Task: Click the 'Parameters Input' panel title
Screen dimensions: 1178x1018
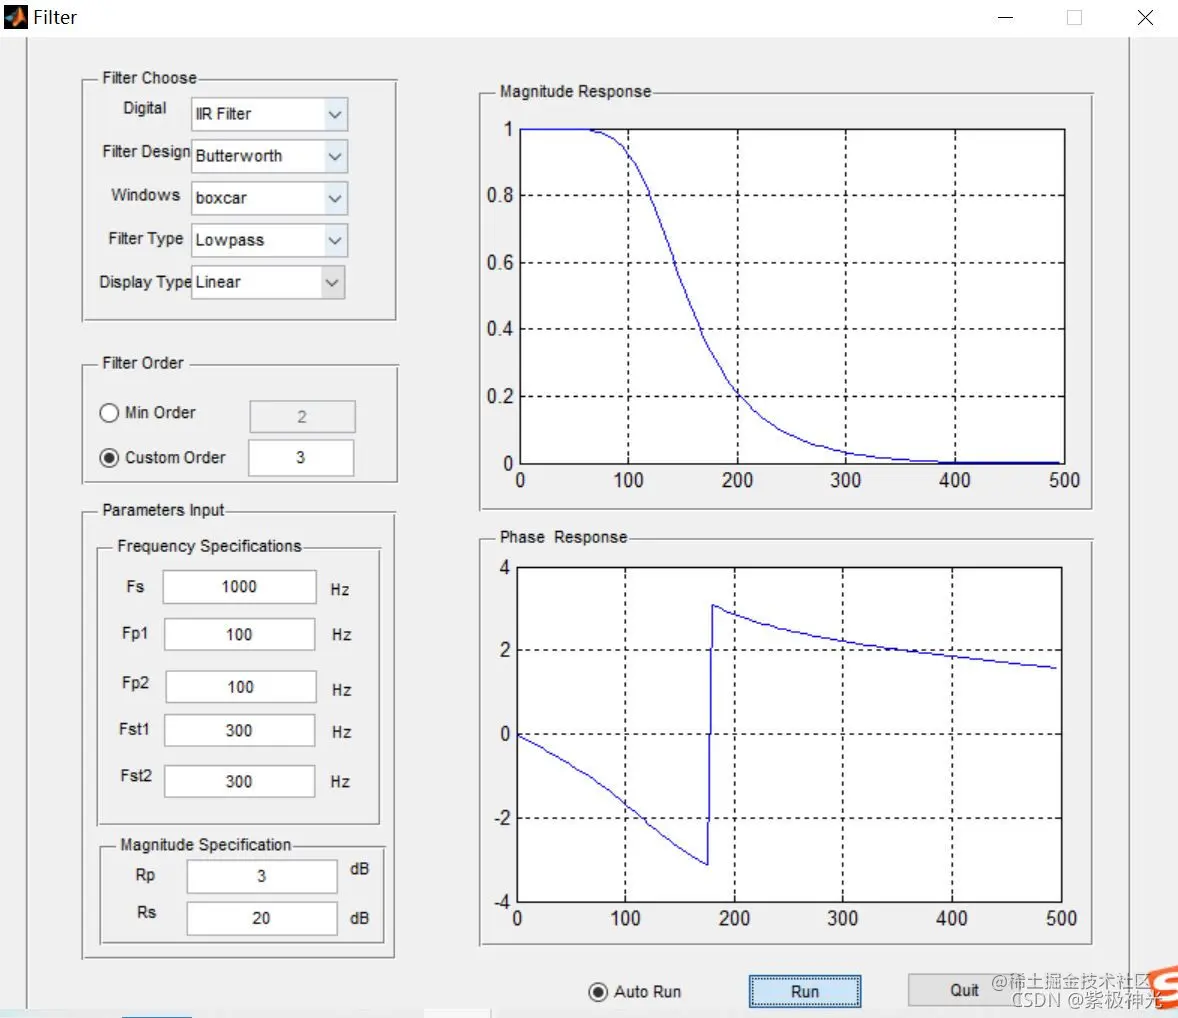Action: pos(163,510)
